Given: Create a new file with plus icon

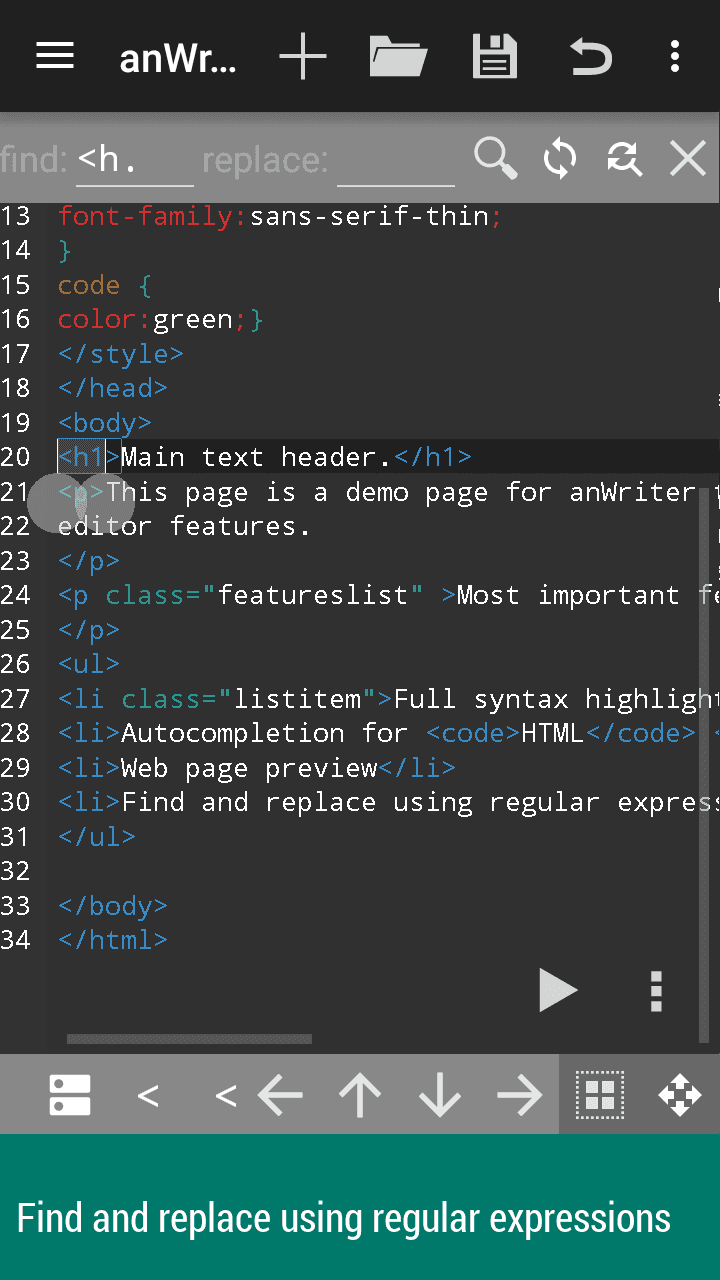Looking at the screenshot, I should (303, 56).
